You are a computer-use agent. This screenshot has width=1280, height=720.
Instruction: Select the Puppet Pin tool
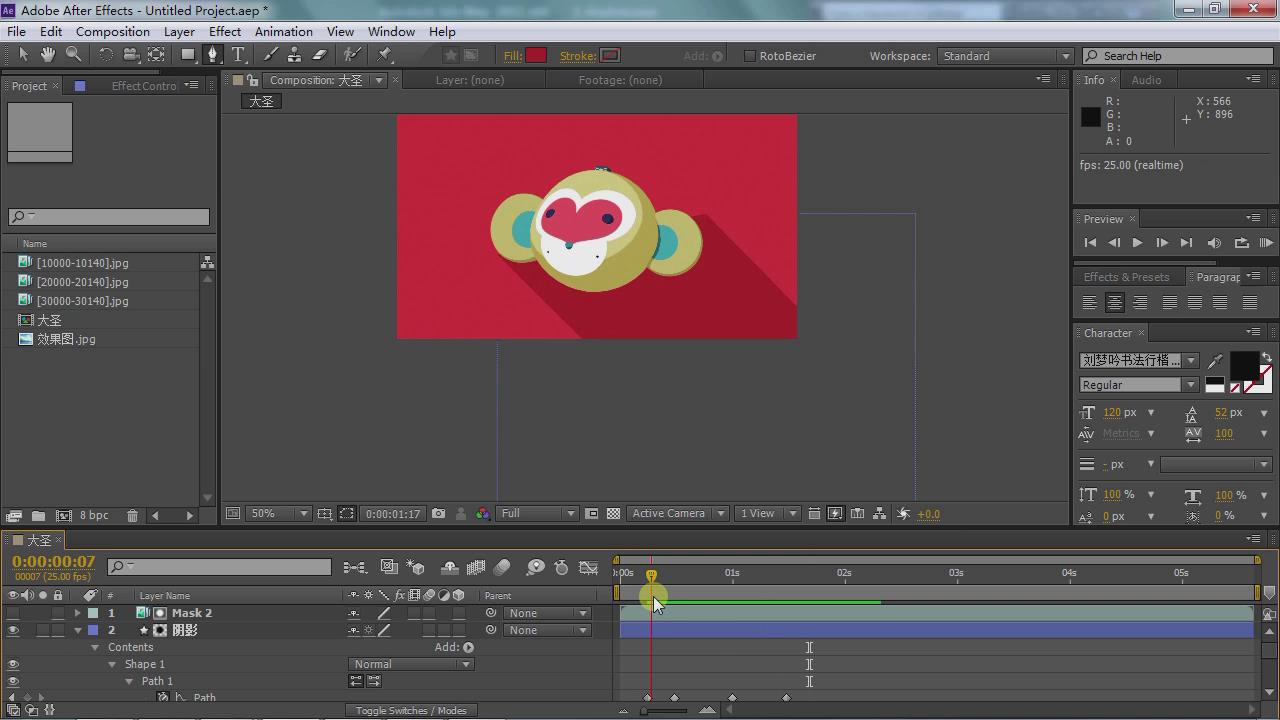[x=385, y=55]
